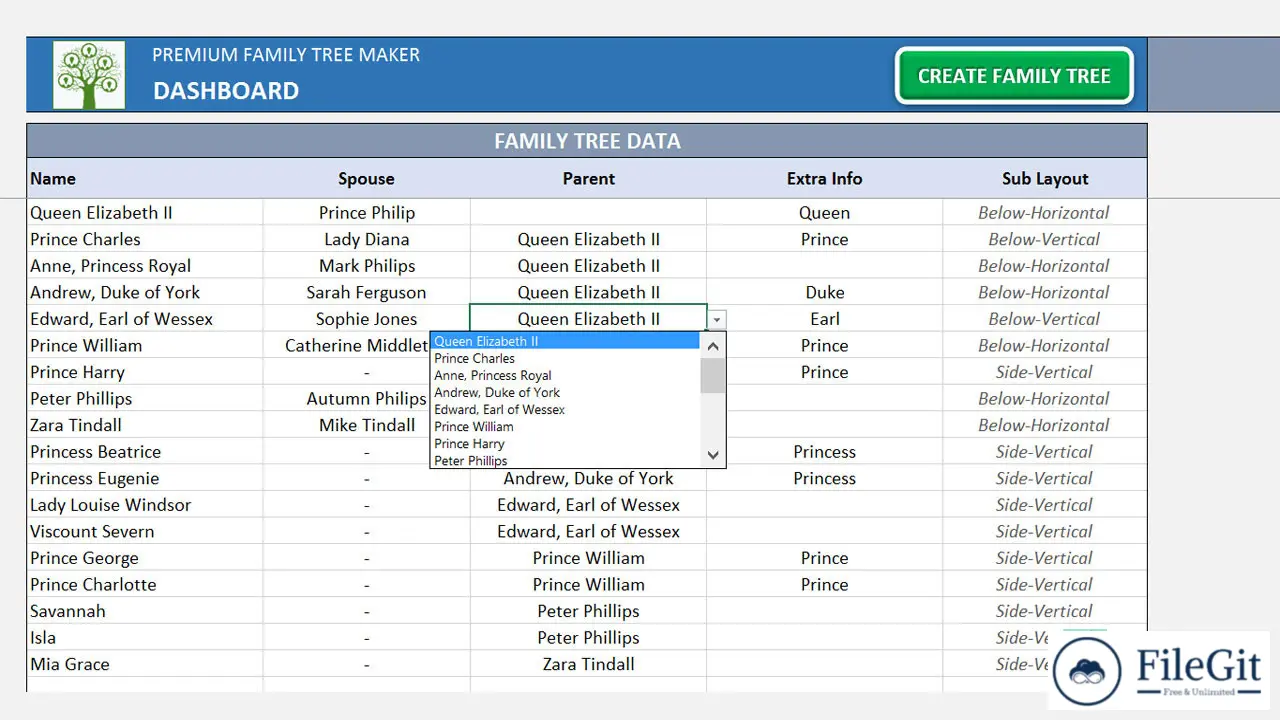Select Princess Beatrice's Extra Info cell
Viewport: 1280px width, 720px height.
(x=824, y=451)
